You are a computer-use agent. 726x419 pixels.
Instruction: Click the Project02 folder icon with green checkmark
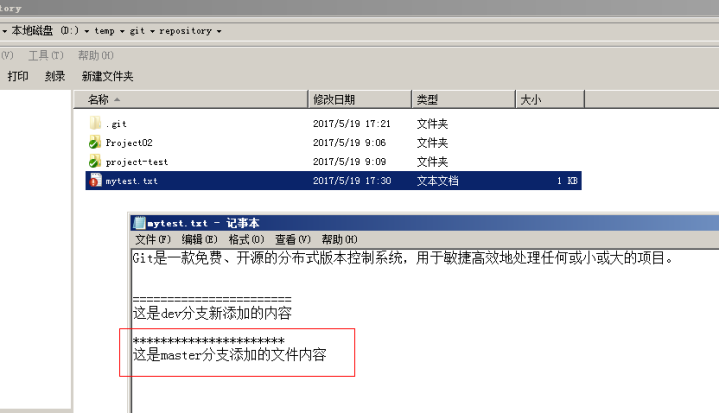pos(95,142)
